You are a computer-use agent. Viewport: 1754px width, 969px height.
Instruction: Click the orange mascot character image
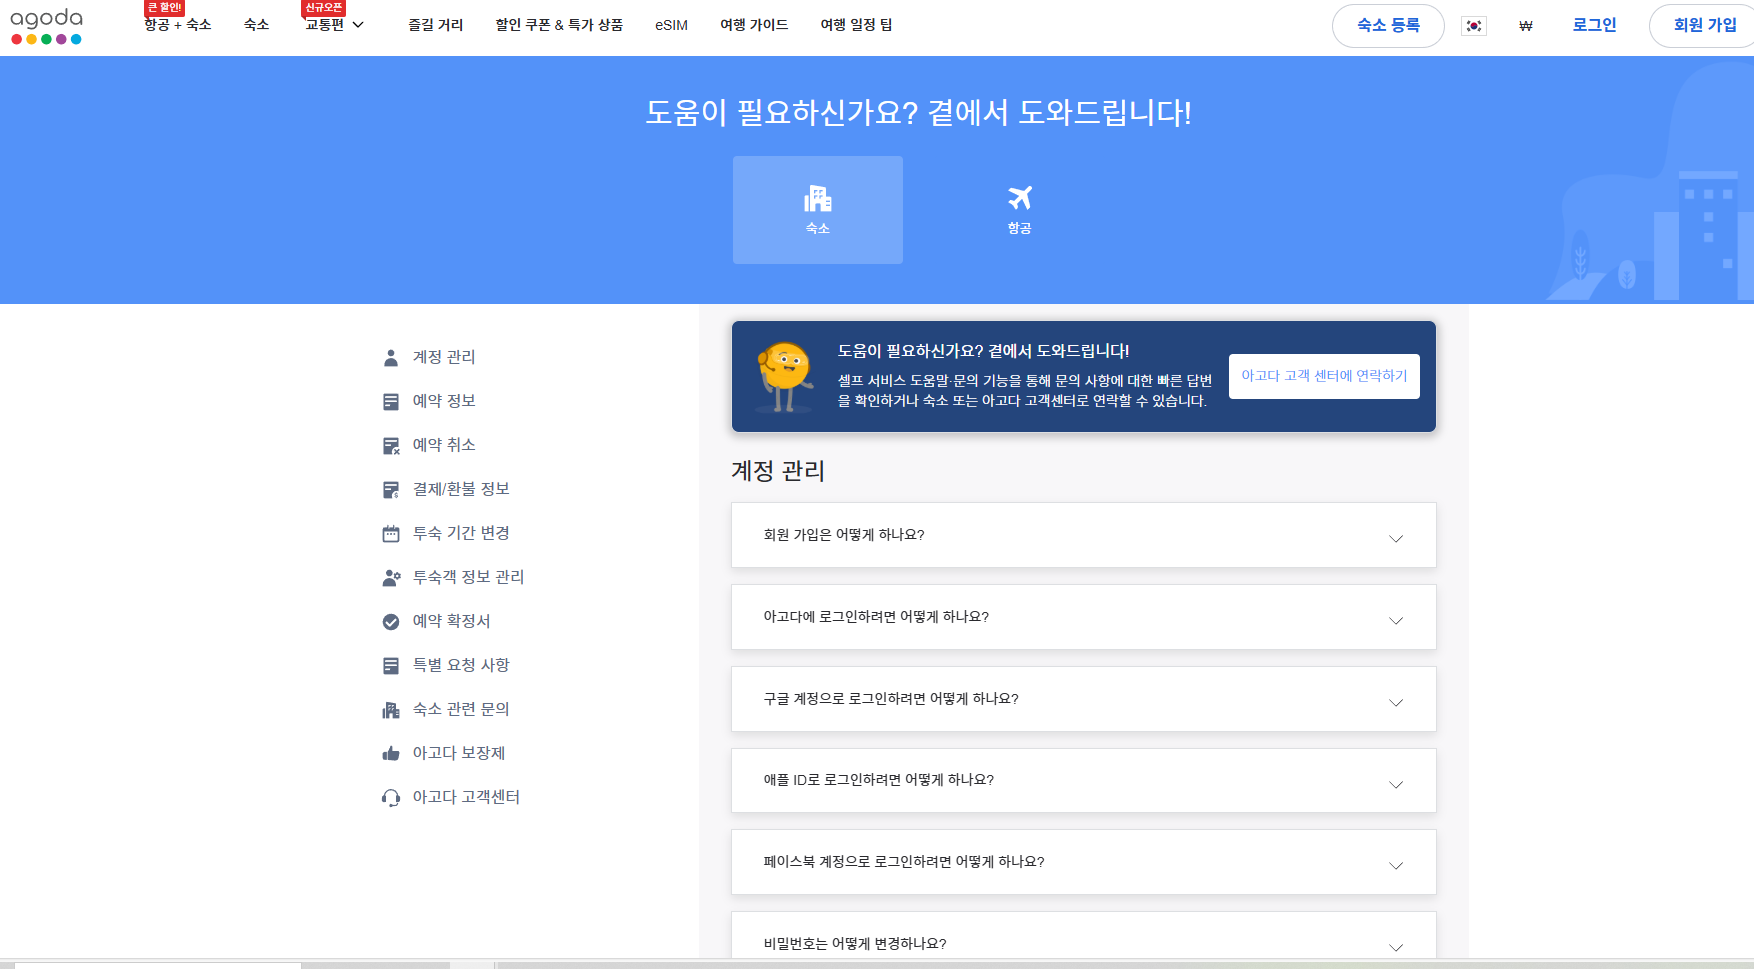(785, 376)
